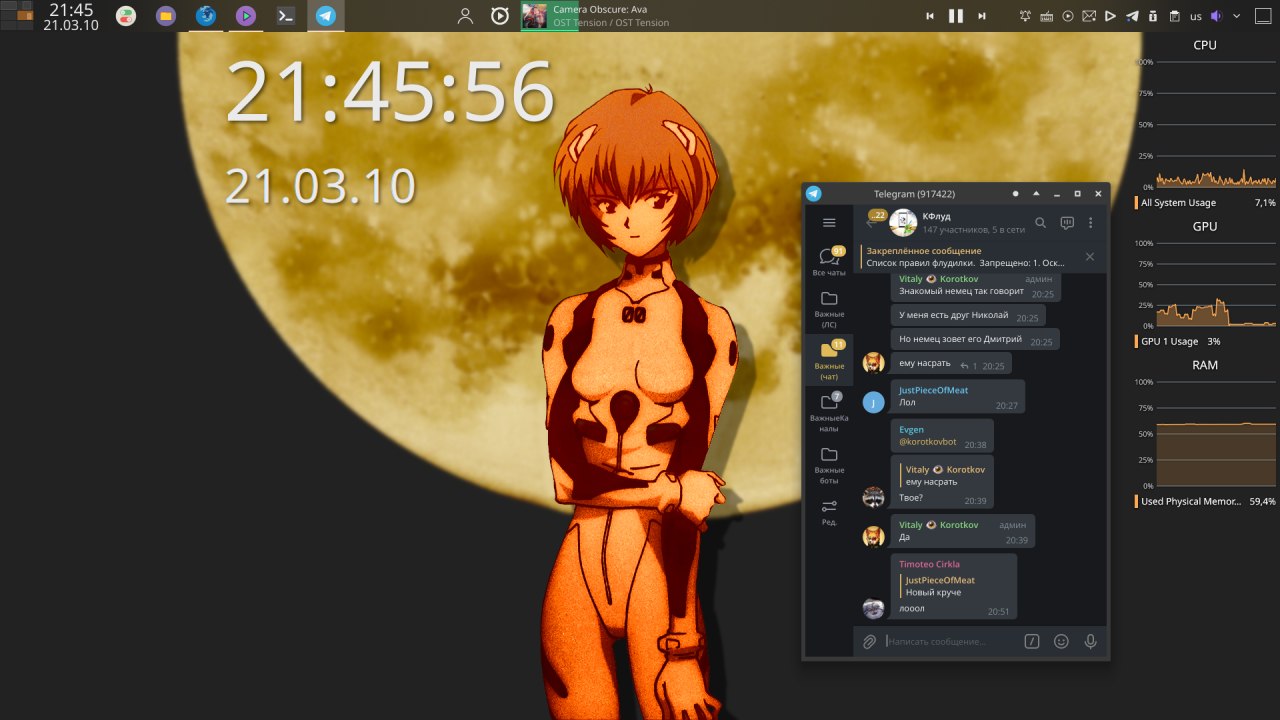Open the bot commands slash icon
Screen dimensions: 1280x720
(x=1032, y=641)
